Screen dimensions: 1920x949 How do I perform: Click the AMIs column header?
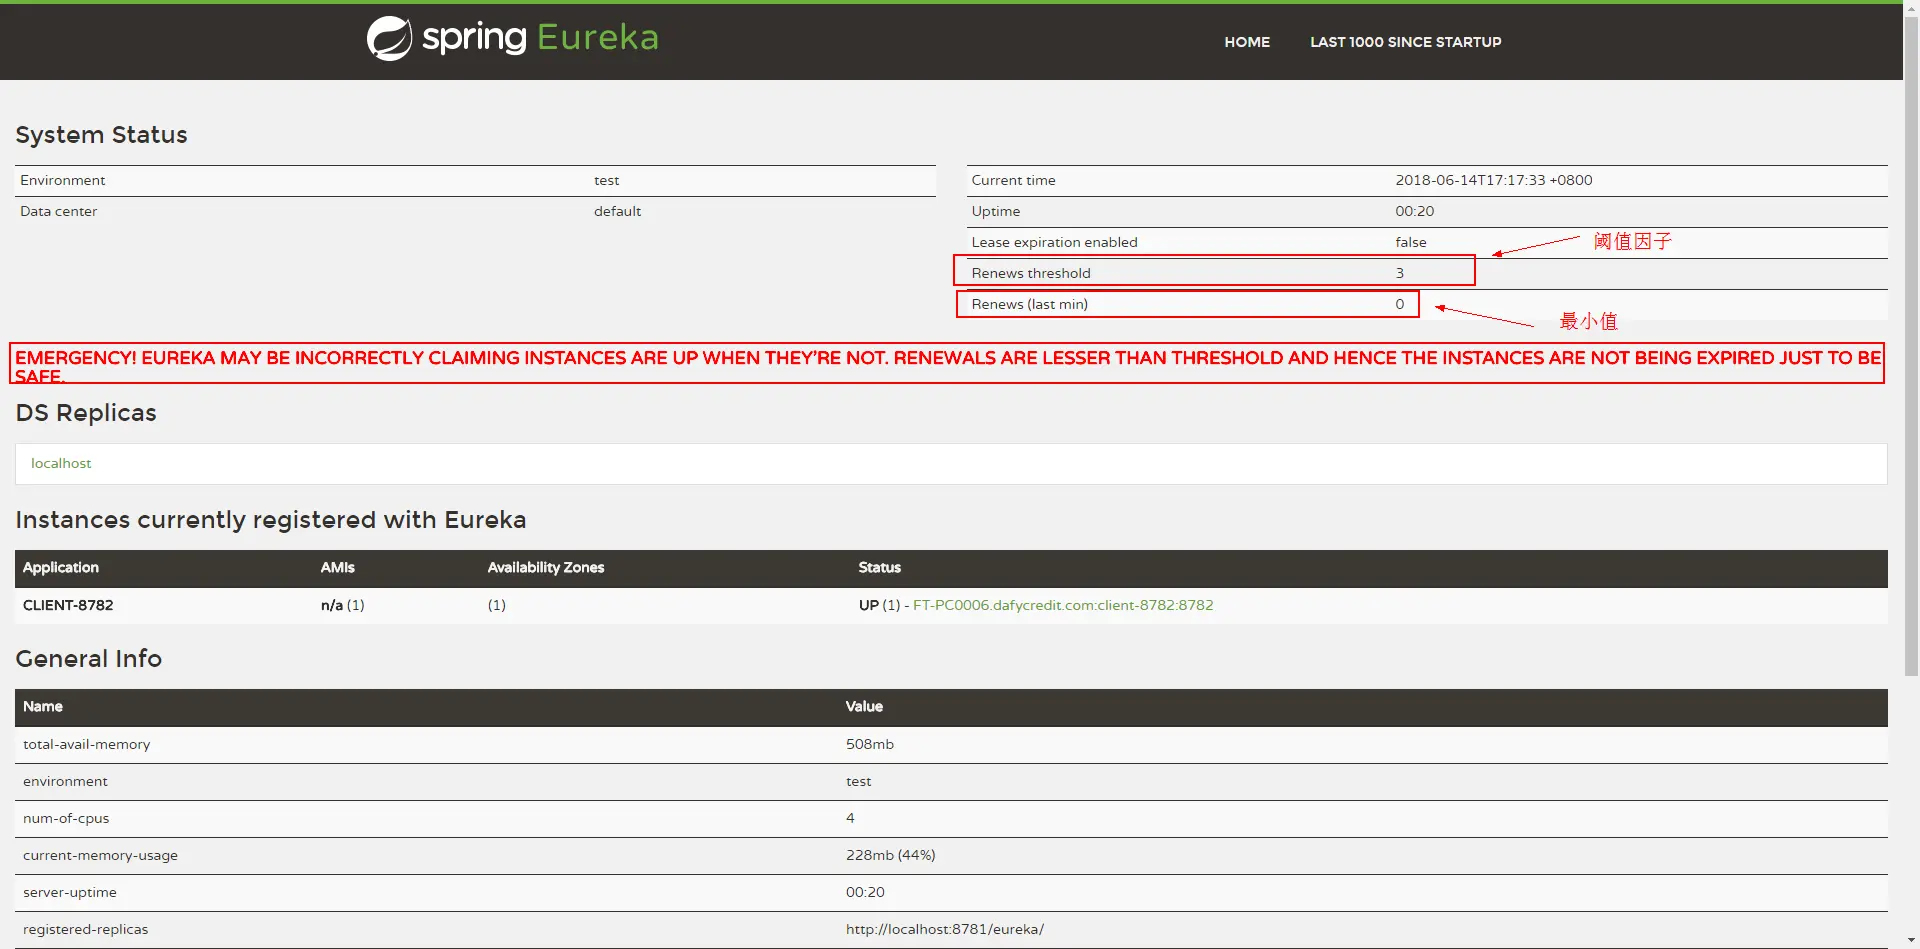pos(338,567)
